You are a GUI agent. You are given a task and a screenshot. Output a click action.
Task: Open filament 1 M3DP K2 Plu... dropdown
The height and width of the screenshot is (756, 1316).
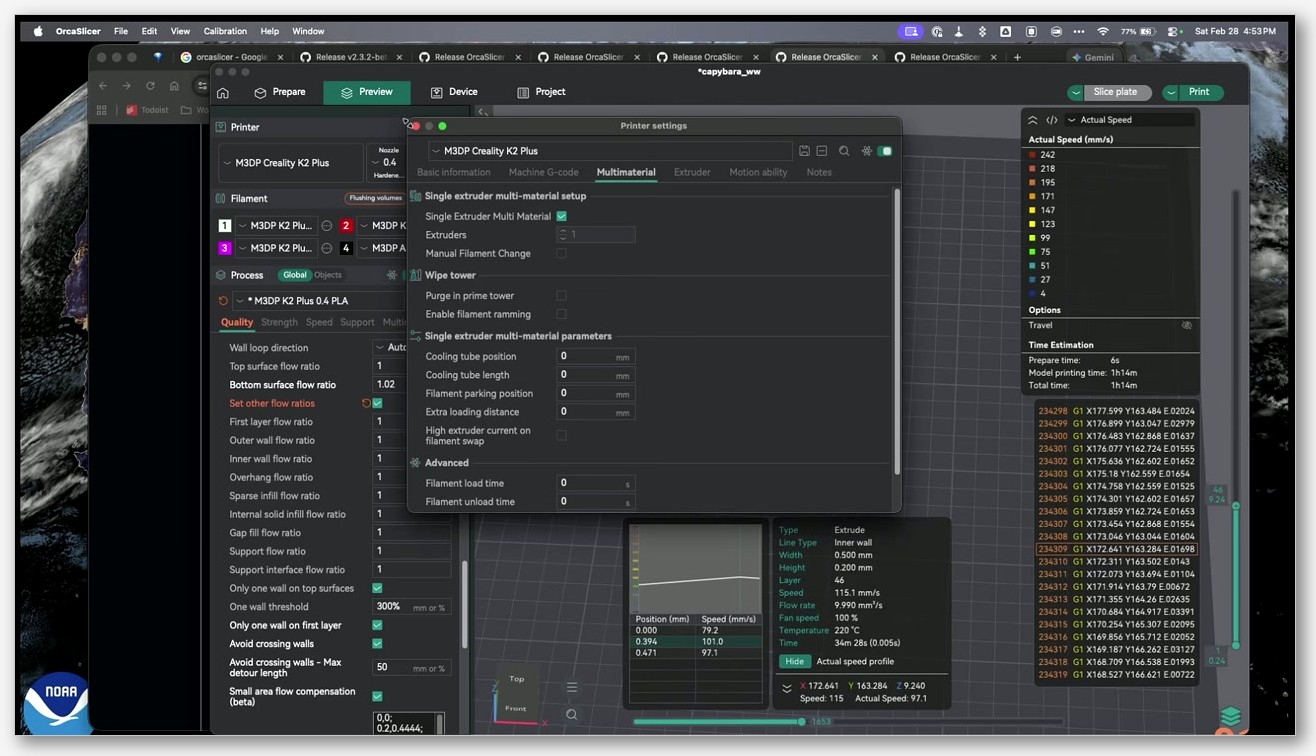point(277,226)
